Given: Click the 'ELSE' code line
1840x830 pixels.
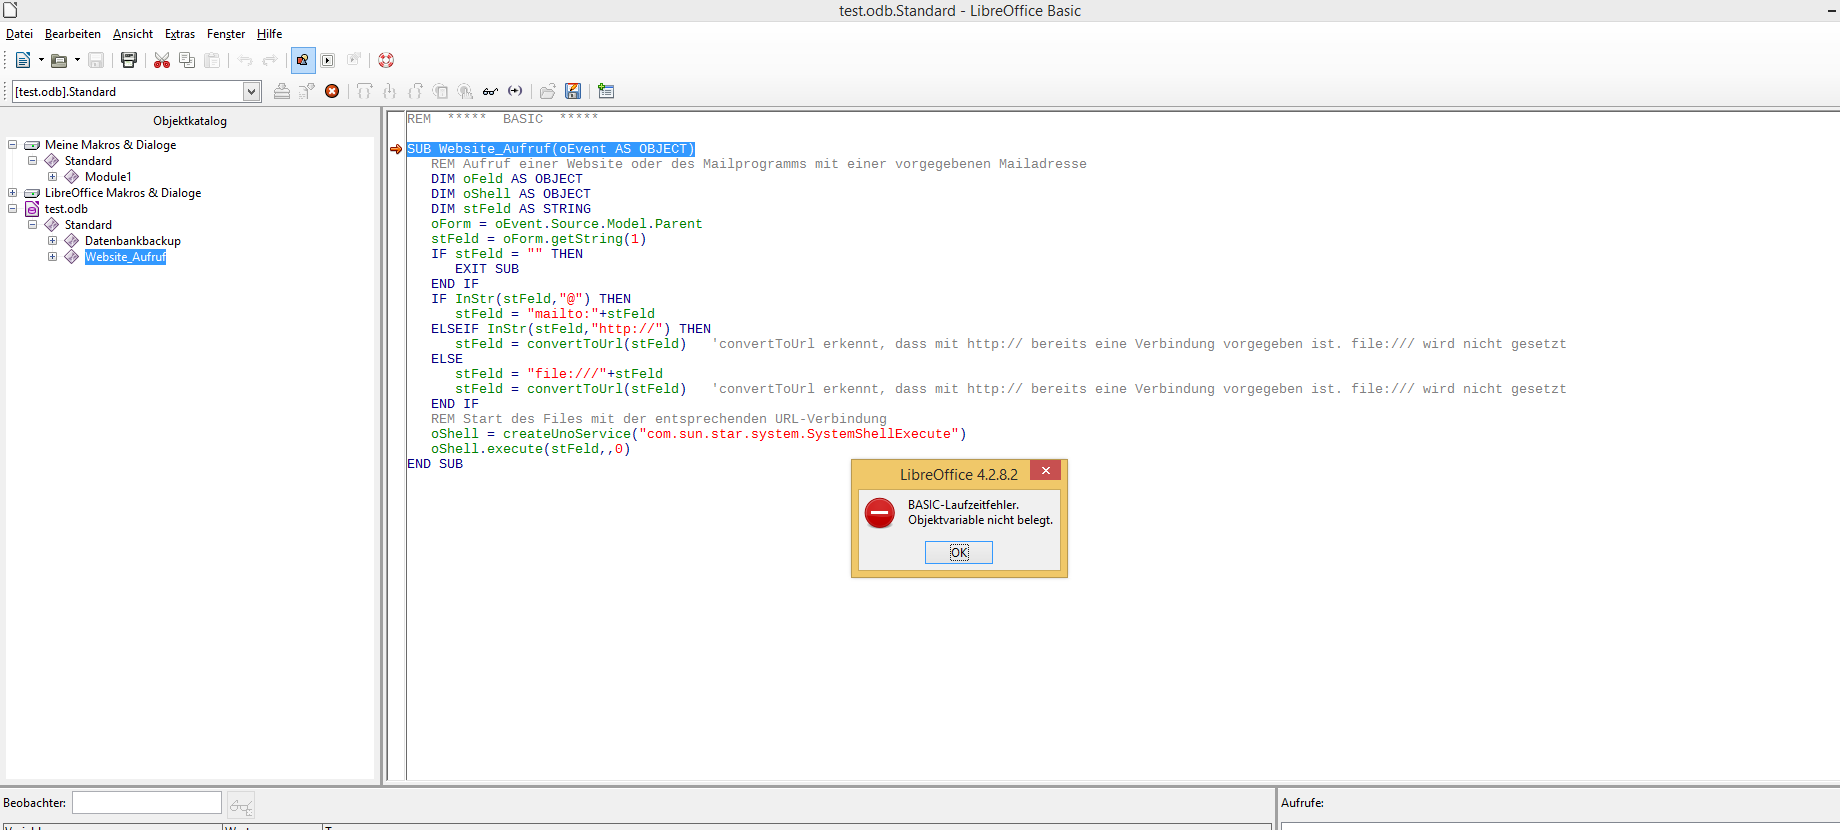Looking at the screenshot, I should [x=447, y=359].
